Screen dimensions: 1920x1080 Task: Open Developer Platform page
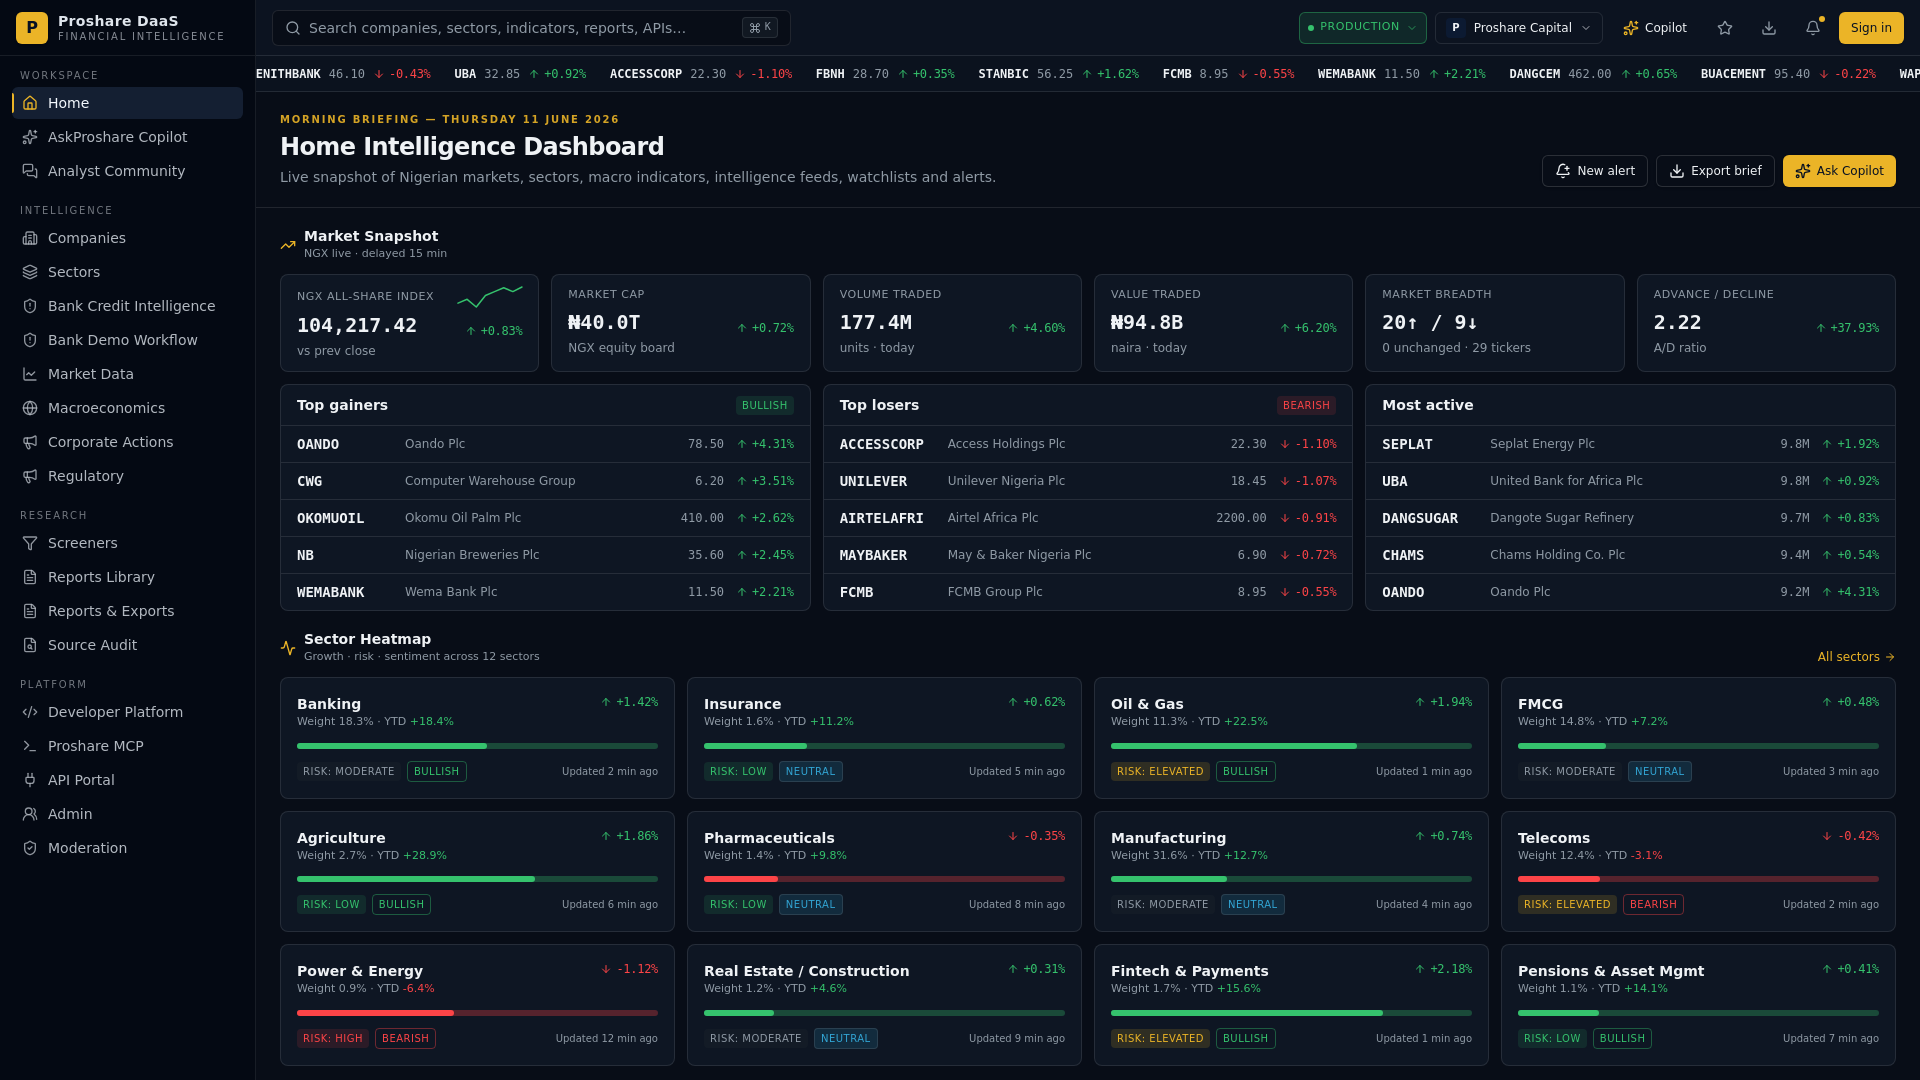(x=128, y=712)
